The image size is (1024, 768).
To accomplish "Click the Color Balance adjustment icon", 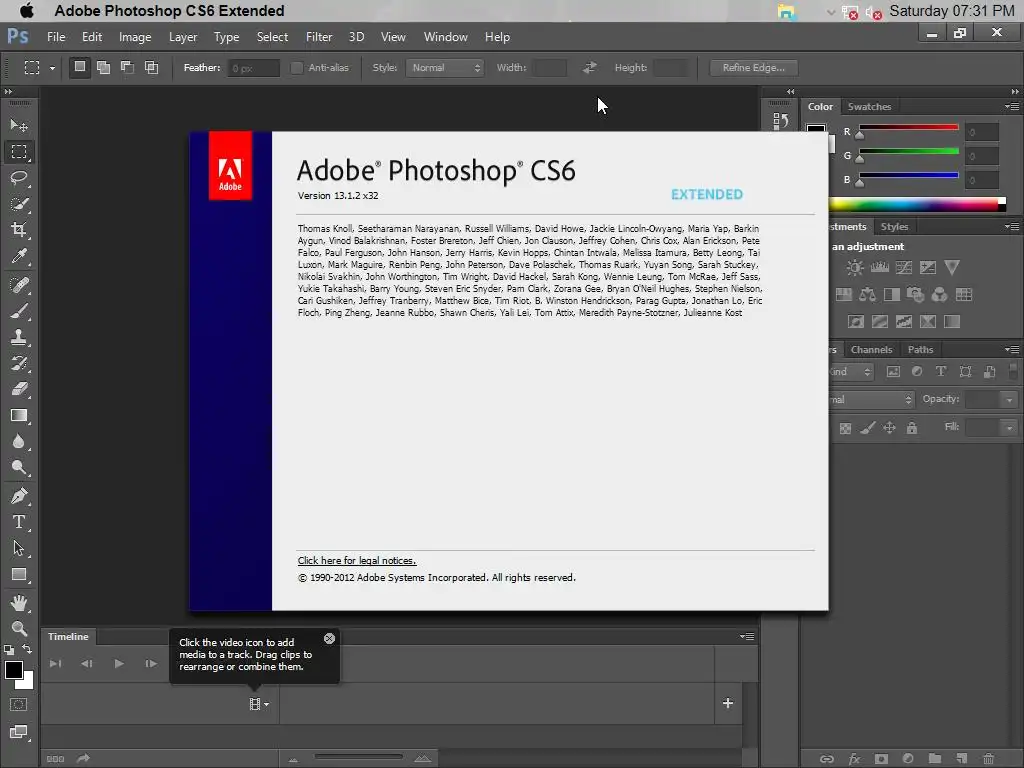I will pyautogui.click(x=867, y=295).
